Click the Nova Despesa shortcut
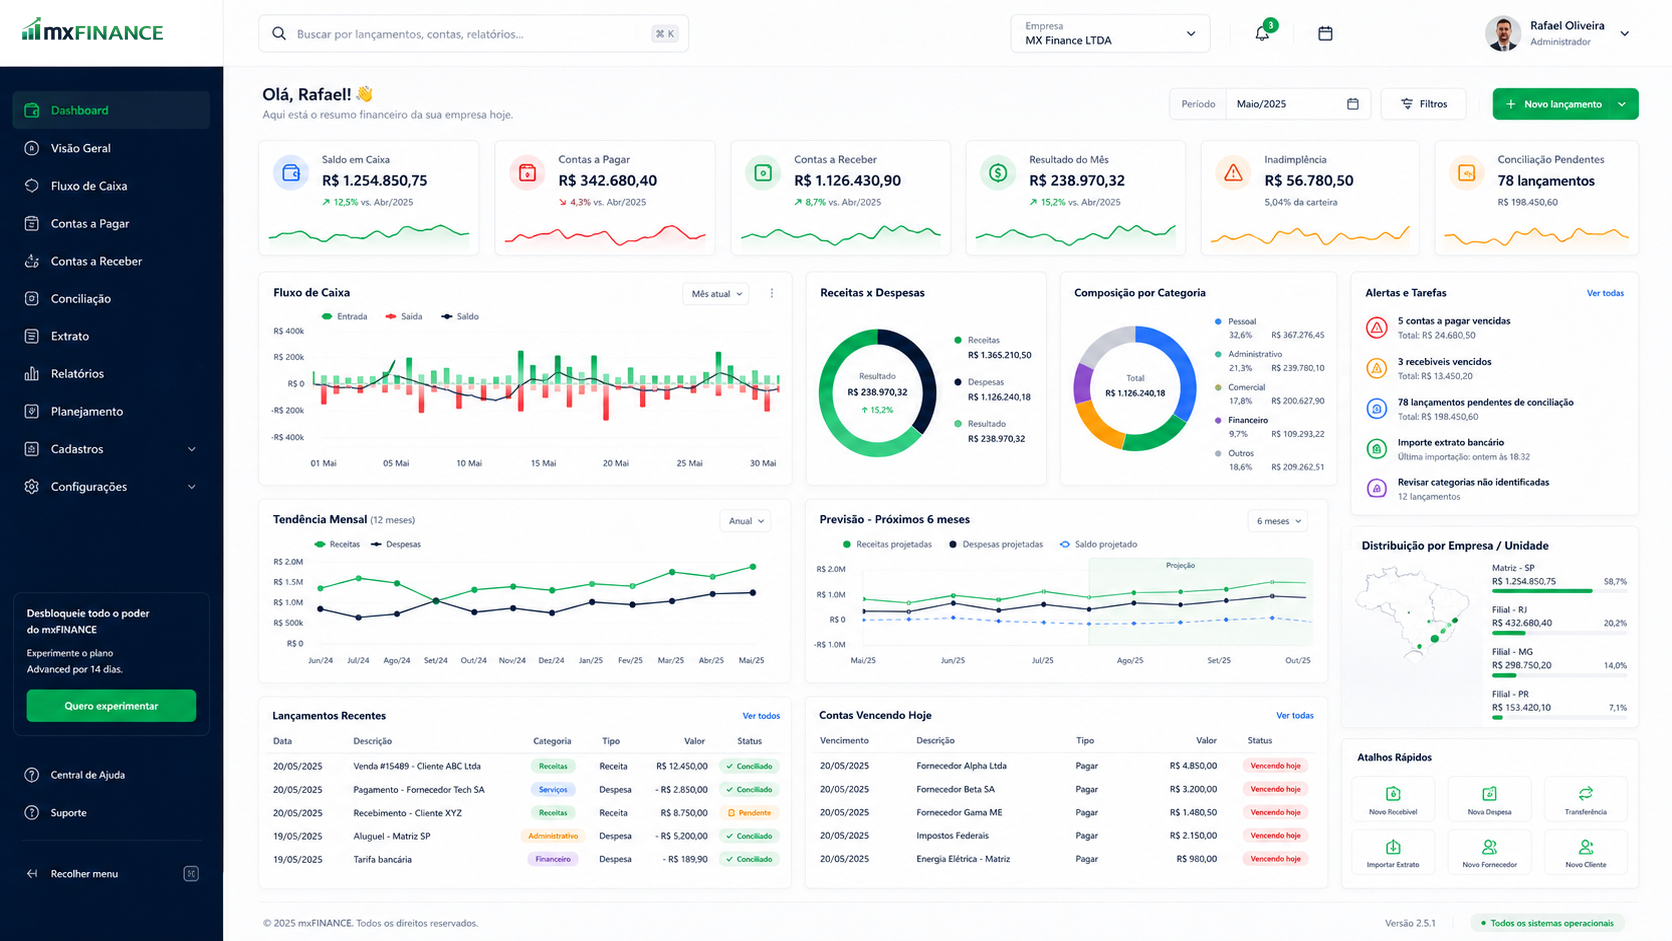 [1489, 798]
